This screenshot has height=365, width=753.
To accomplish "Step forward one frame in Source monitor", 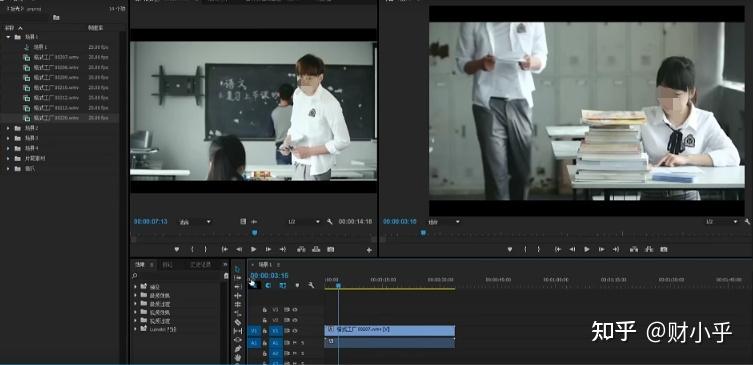I will pos(268,249).
